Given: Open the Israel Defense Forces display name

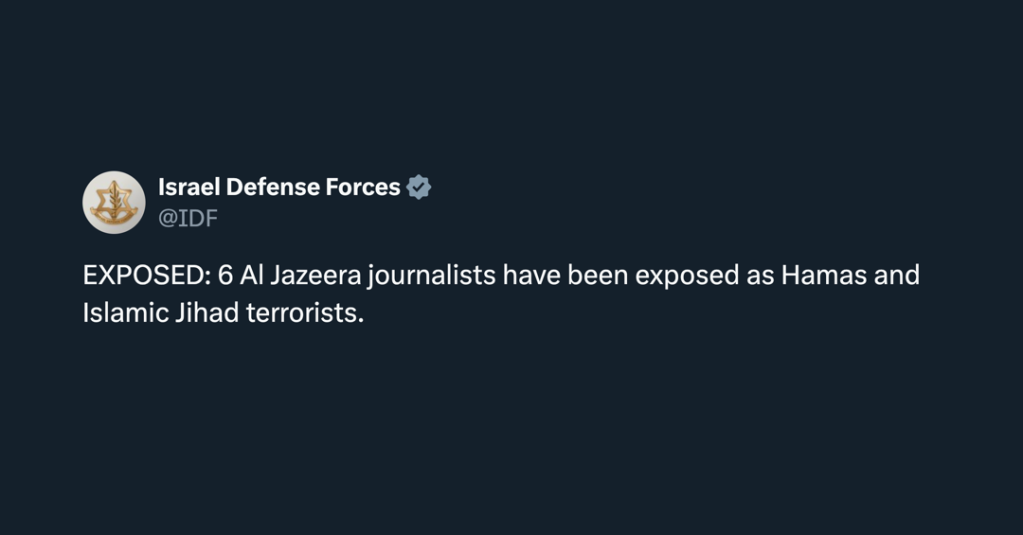Looking at the screenshot, I should click(279, 187).
